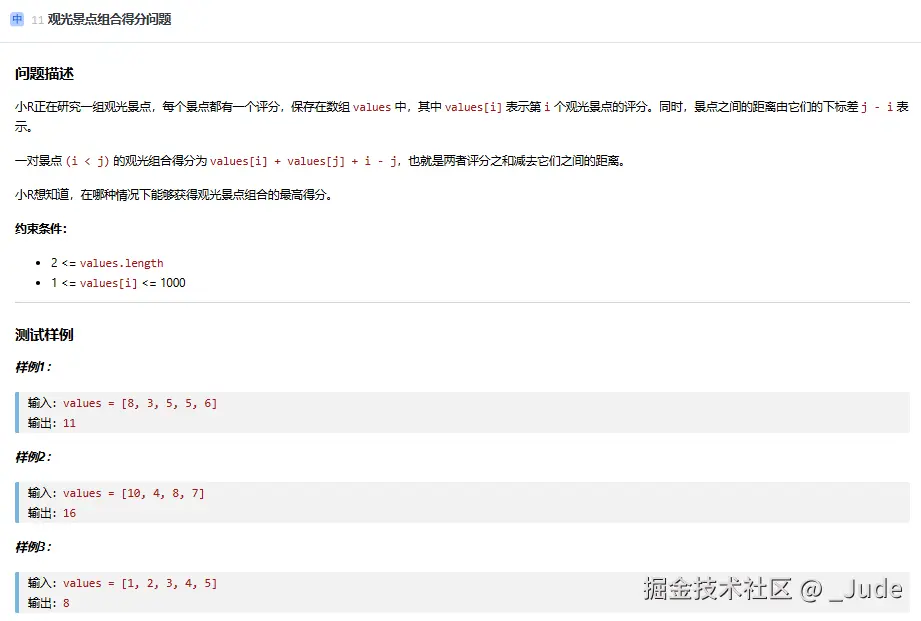Click the problem number 11
This screenshot has height=621, width=921.
38,20
